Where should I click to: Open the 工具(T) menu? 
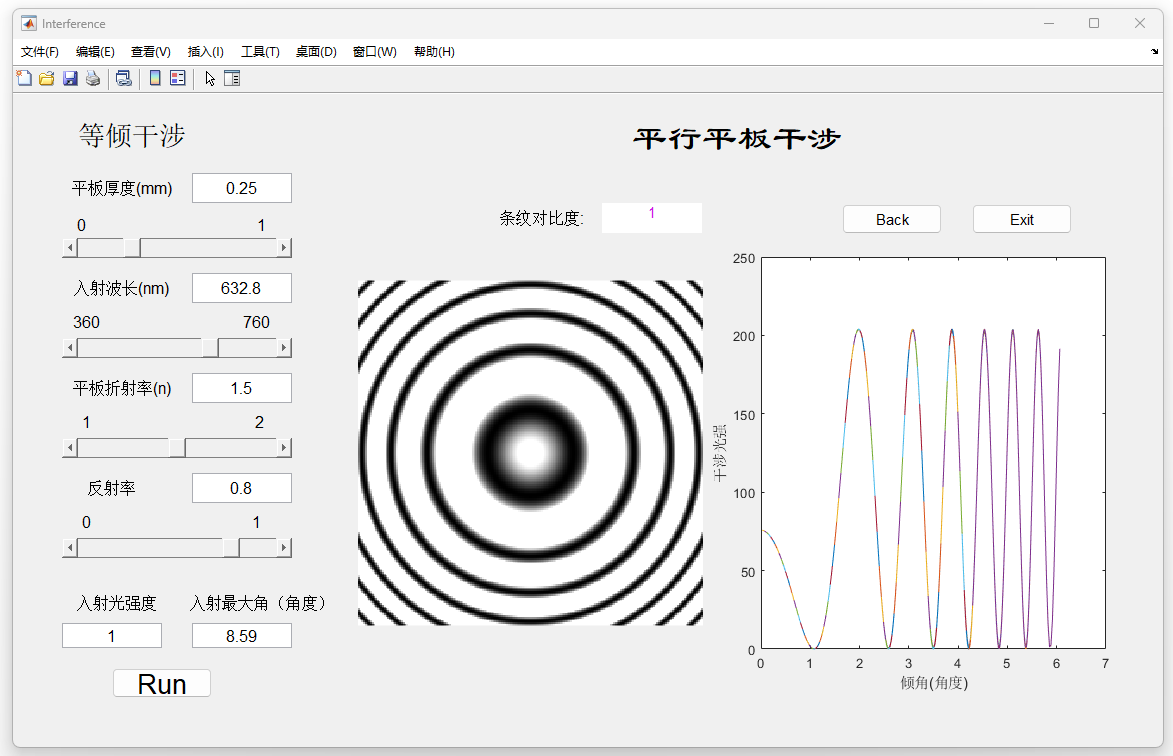pos(260,52)
